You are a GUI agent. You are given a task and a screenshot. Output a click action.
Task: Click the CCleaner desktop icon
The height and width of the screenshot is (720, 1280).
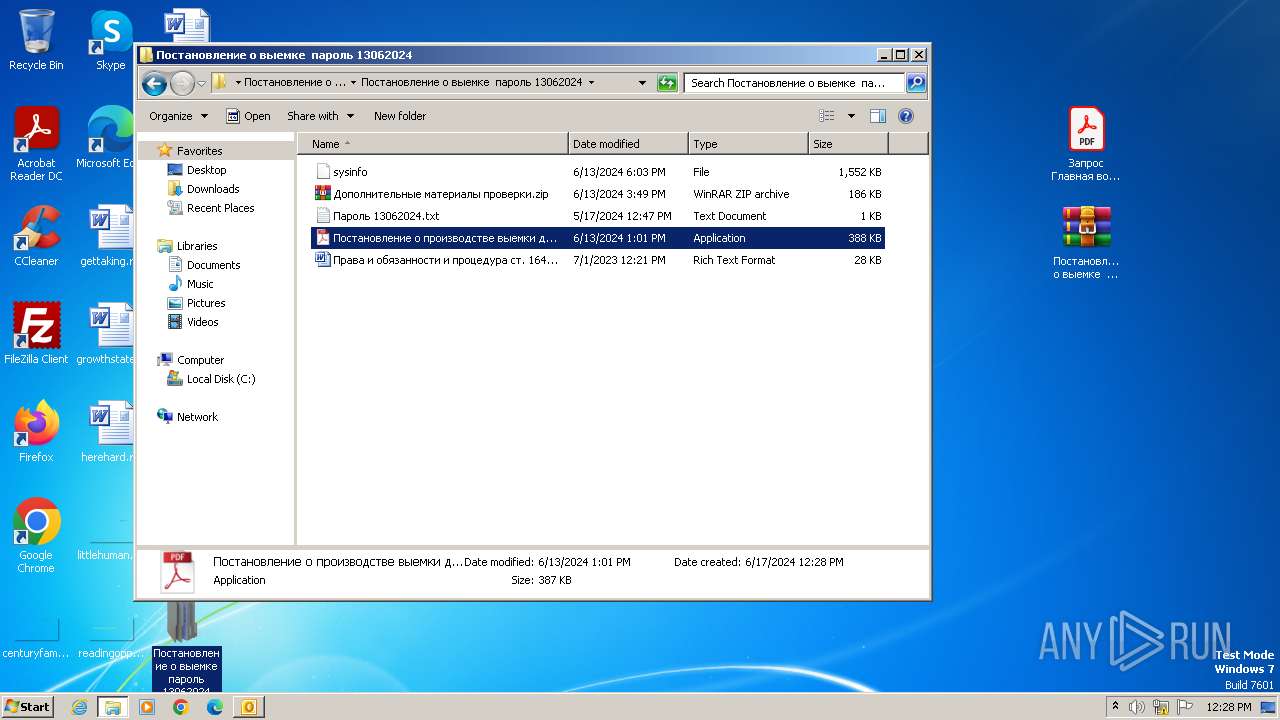tap(36, 236)
